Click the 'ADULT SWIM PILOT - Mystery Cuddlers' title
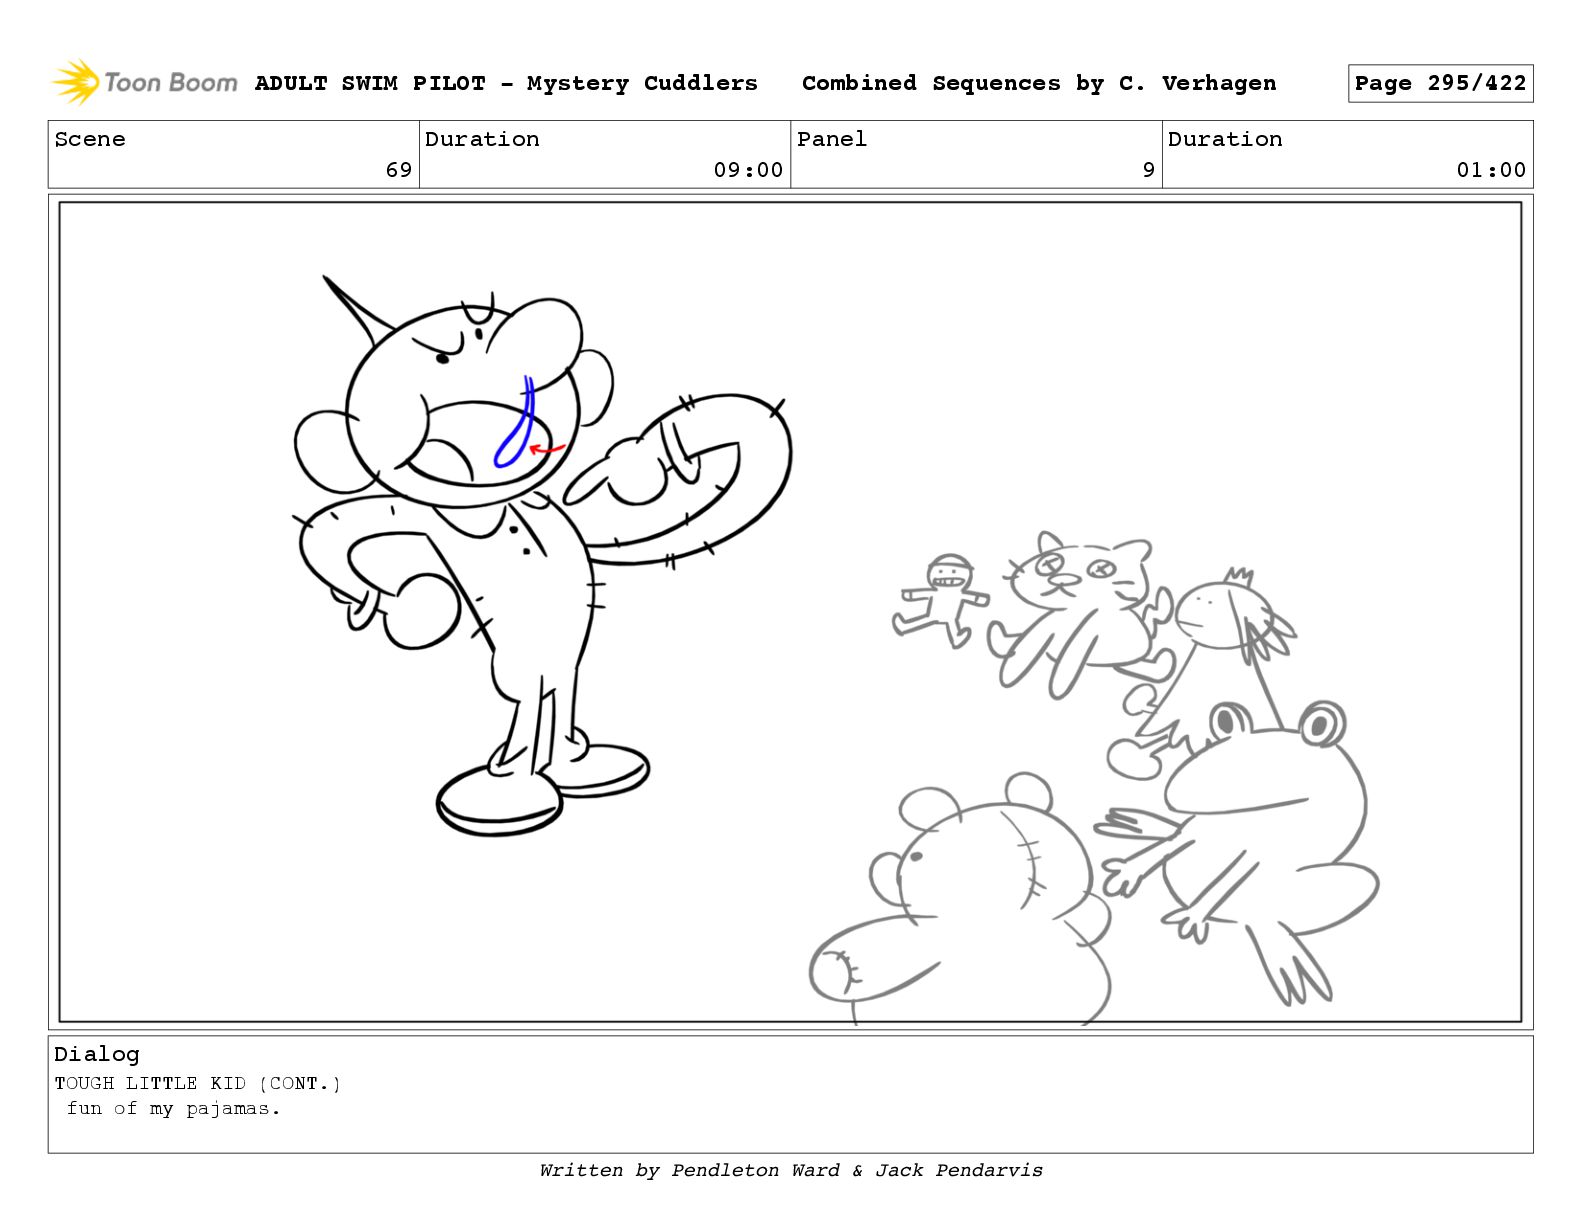The width and height of the screenshot is (1582, 1225). [x=506, y=83]
